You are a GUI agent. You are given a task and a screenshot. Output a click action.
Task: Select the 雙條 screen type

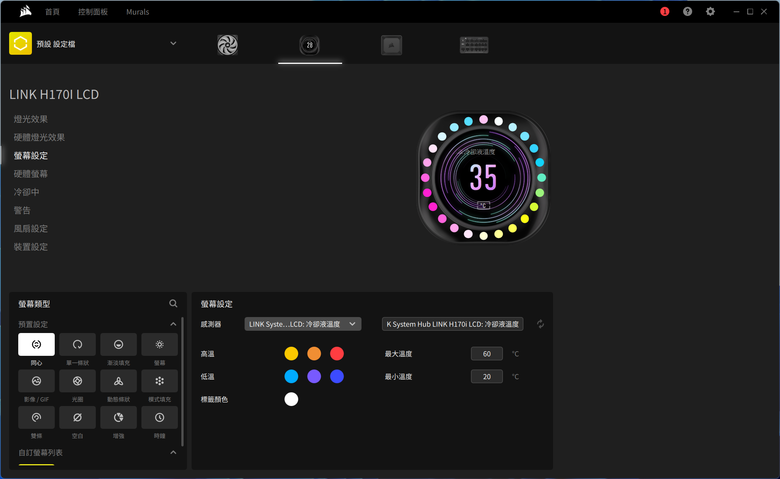(x=36, y=417)
